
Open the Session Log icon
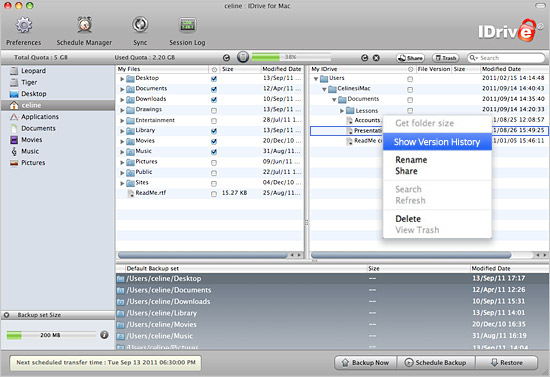pos(187,25)
